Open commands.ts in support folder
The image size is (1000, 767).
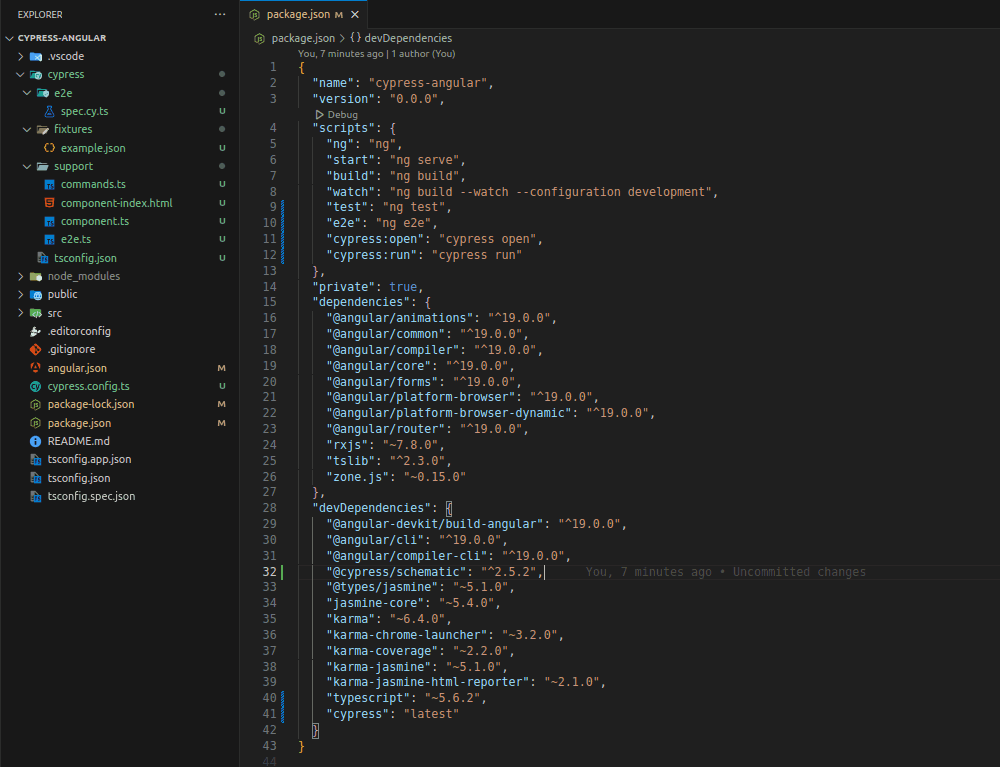click(x=93, y=184)
